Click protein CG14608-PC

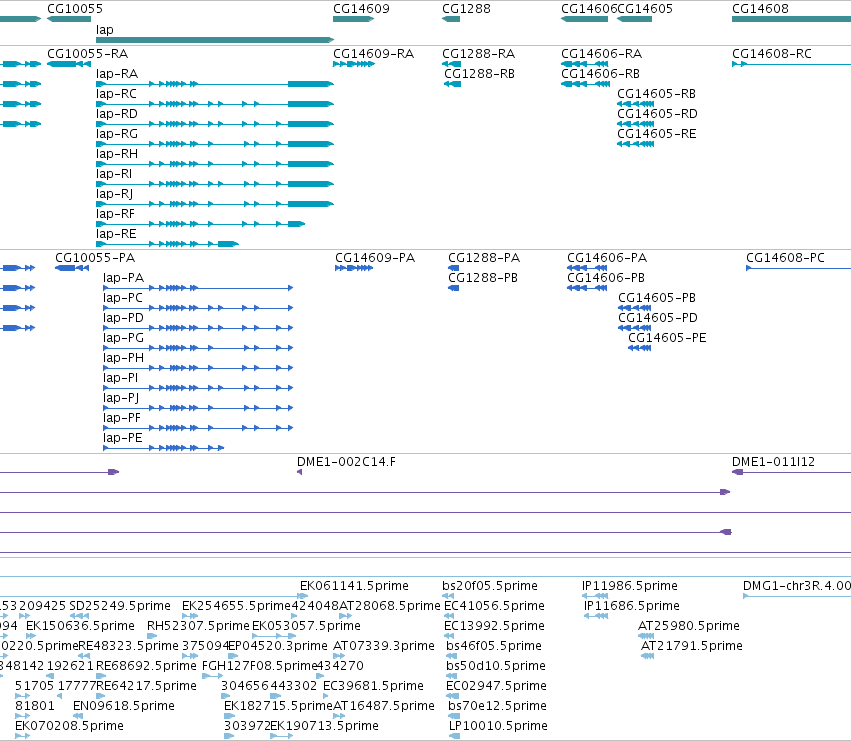click(798, 268)
